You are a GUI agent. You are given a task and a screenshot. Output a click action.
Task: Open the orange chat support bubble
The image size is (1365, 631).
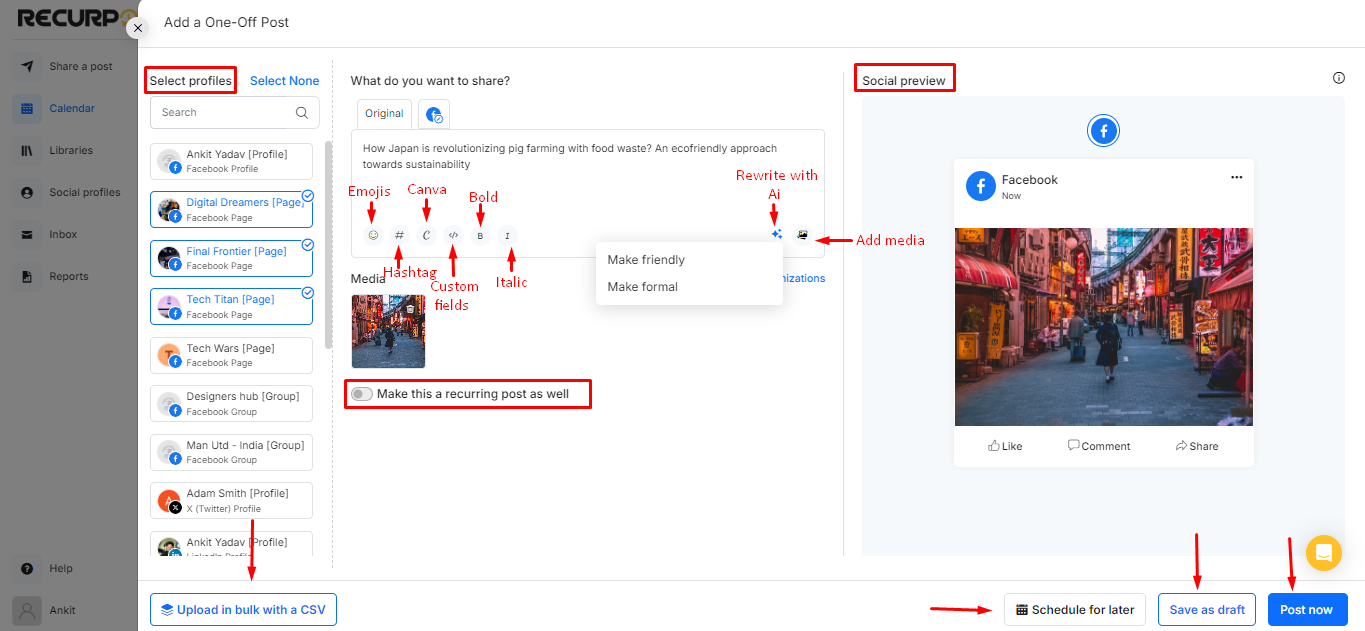pos(1324,552)
